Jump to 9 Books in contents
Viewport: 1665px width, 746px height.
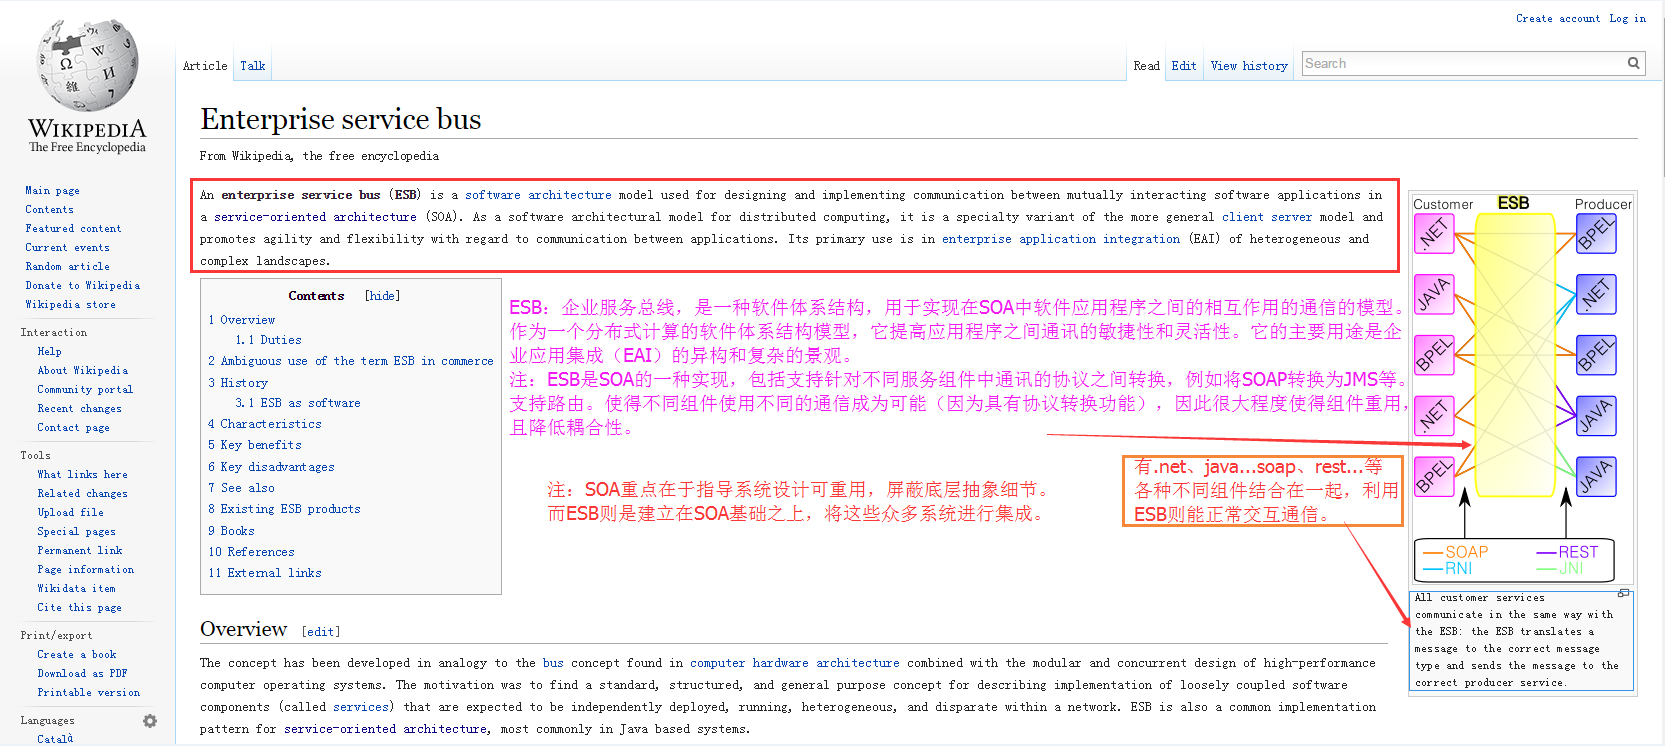(x=231, y=531)
